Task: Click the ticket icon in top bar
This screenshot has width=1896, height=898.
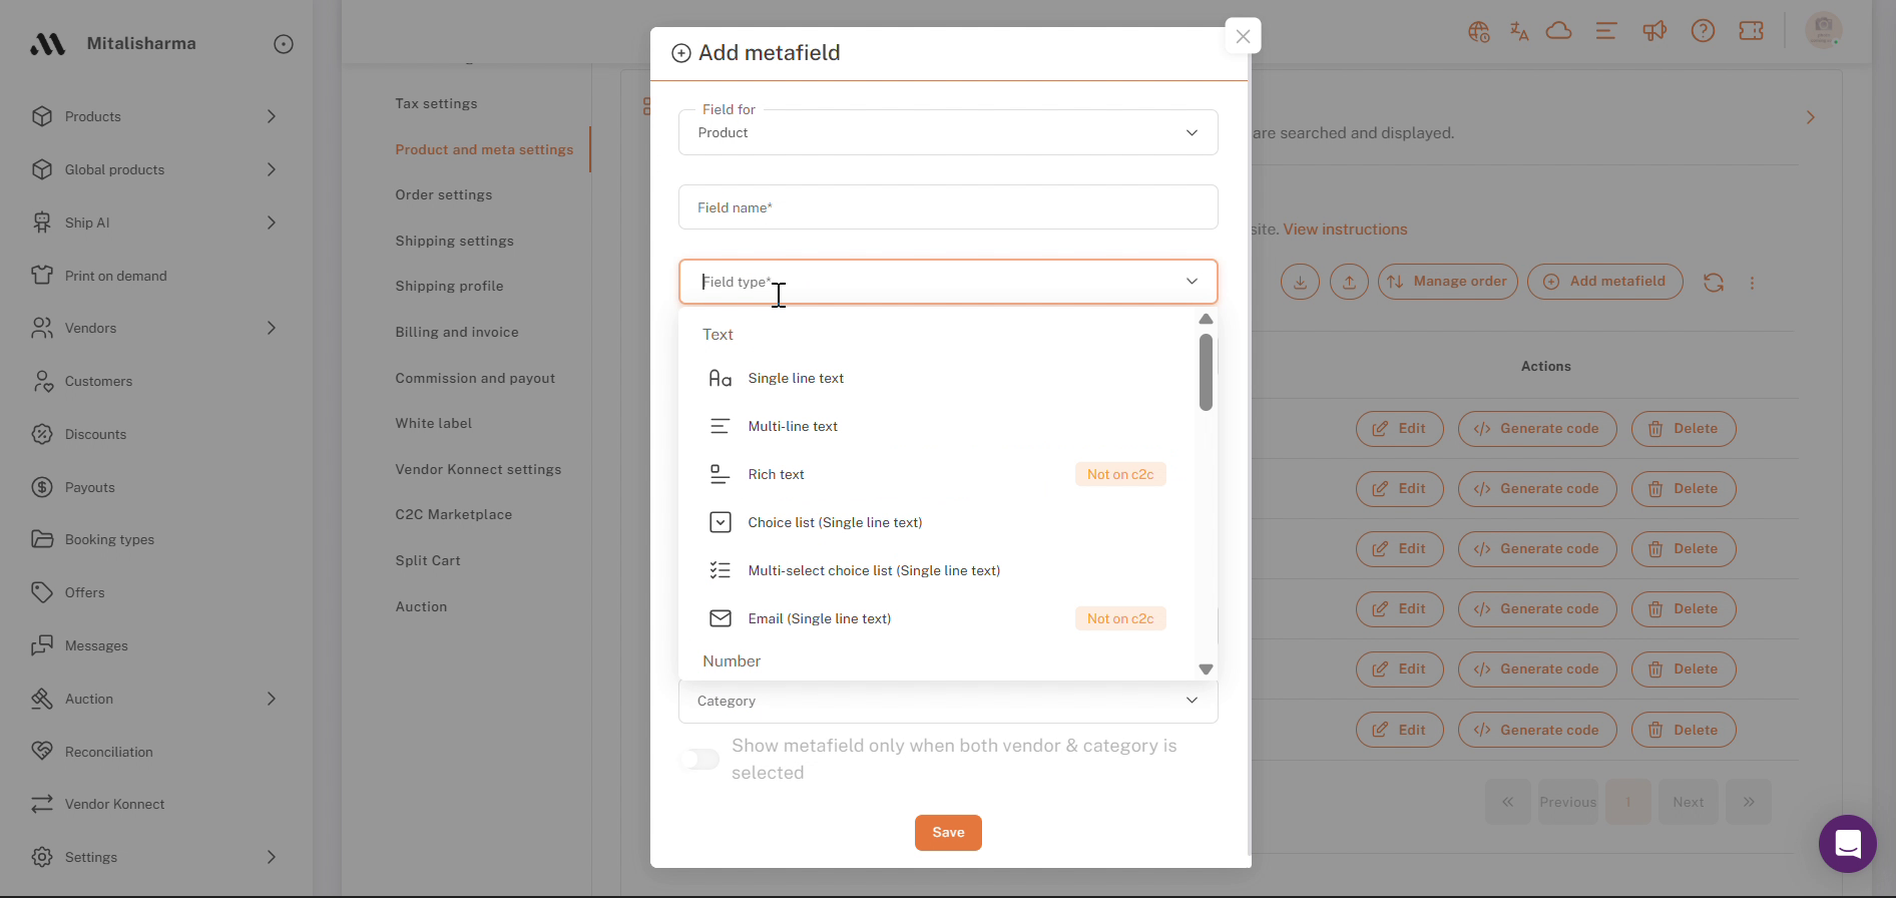Action: coord(1751,31)
